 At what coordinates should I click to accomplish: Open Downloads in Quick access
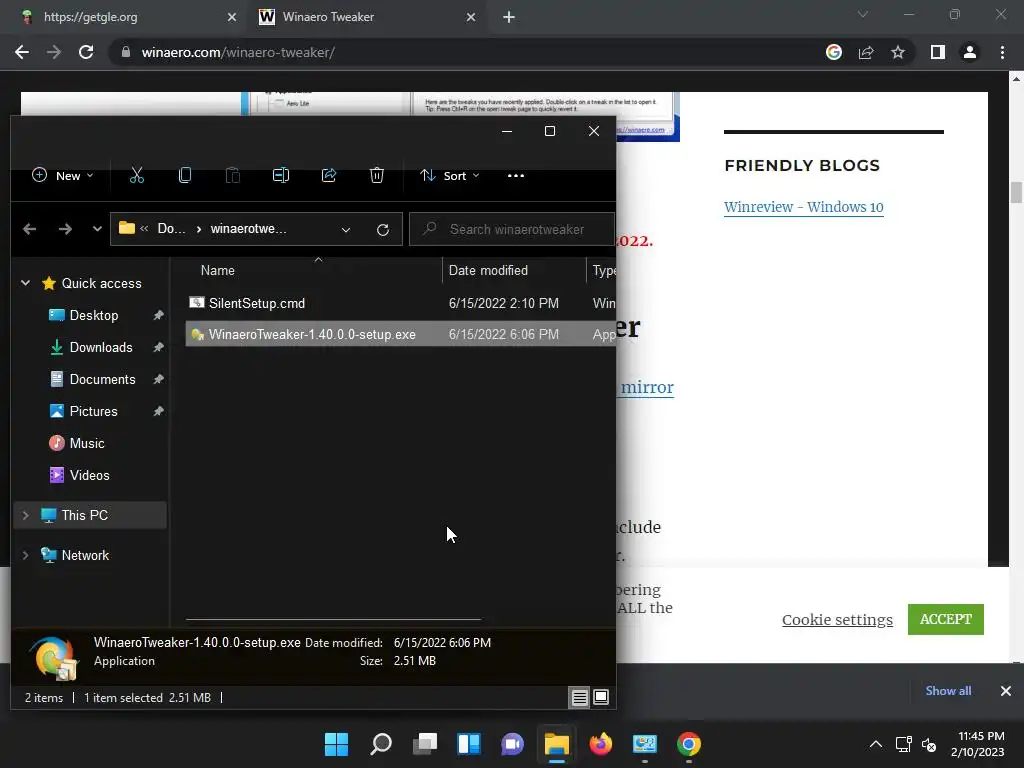101,347
